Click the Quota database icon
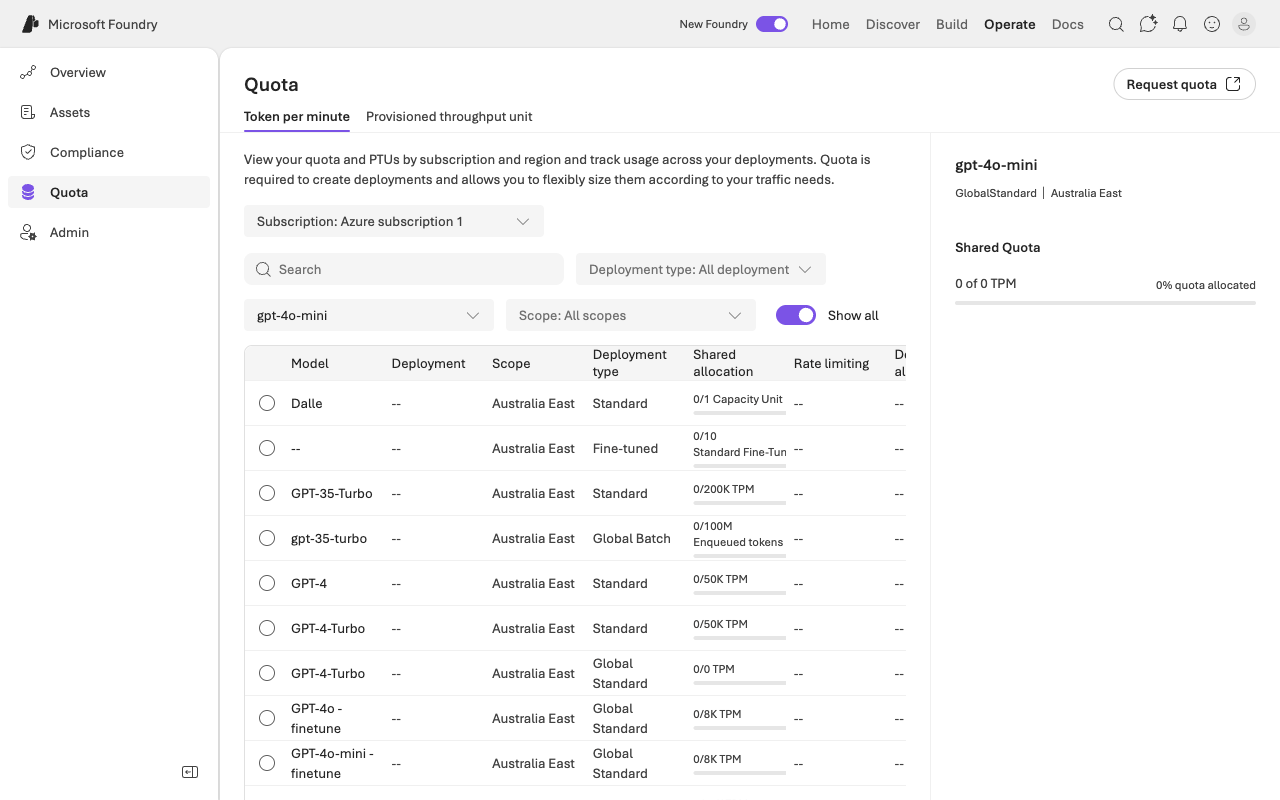Screen dimensions: 1280x800 click(28, 192)
